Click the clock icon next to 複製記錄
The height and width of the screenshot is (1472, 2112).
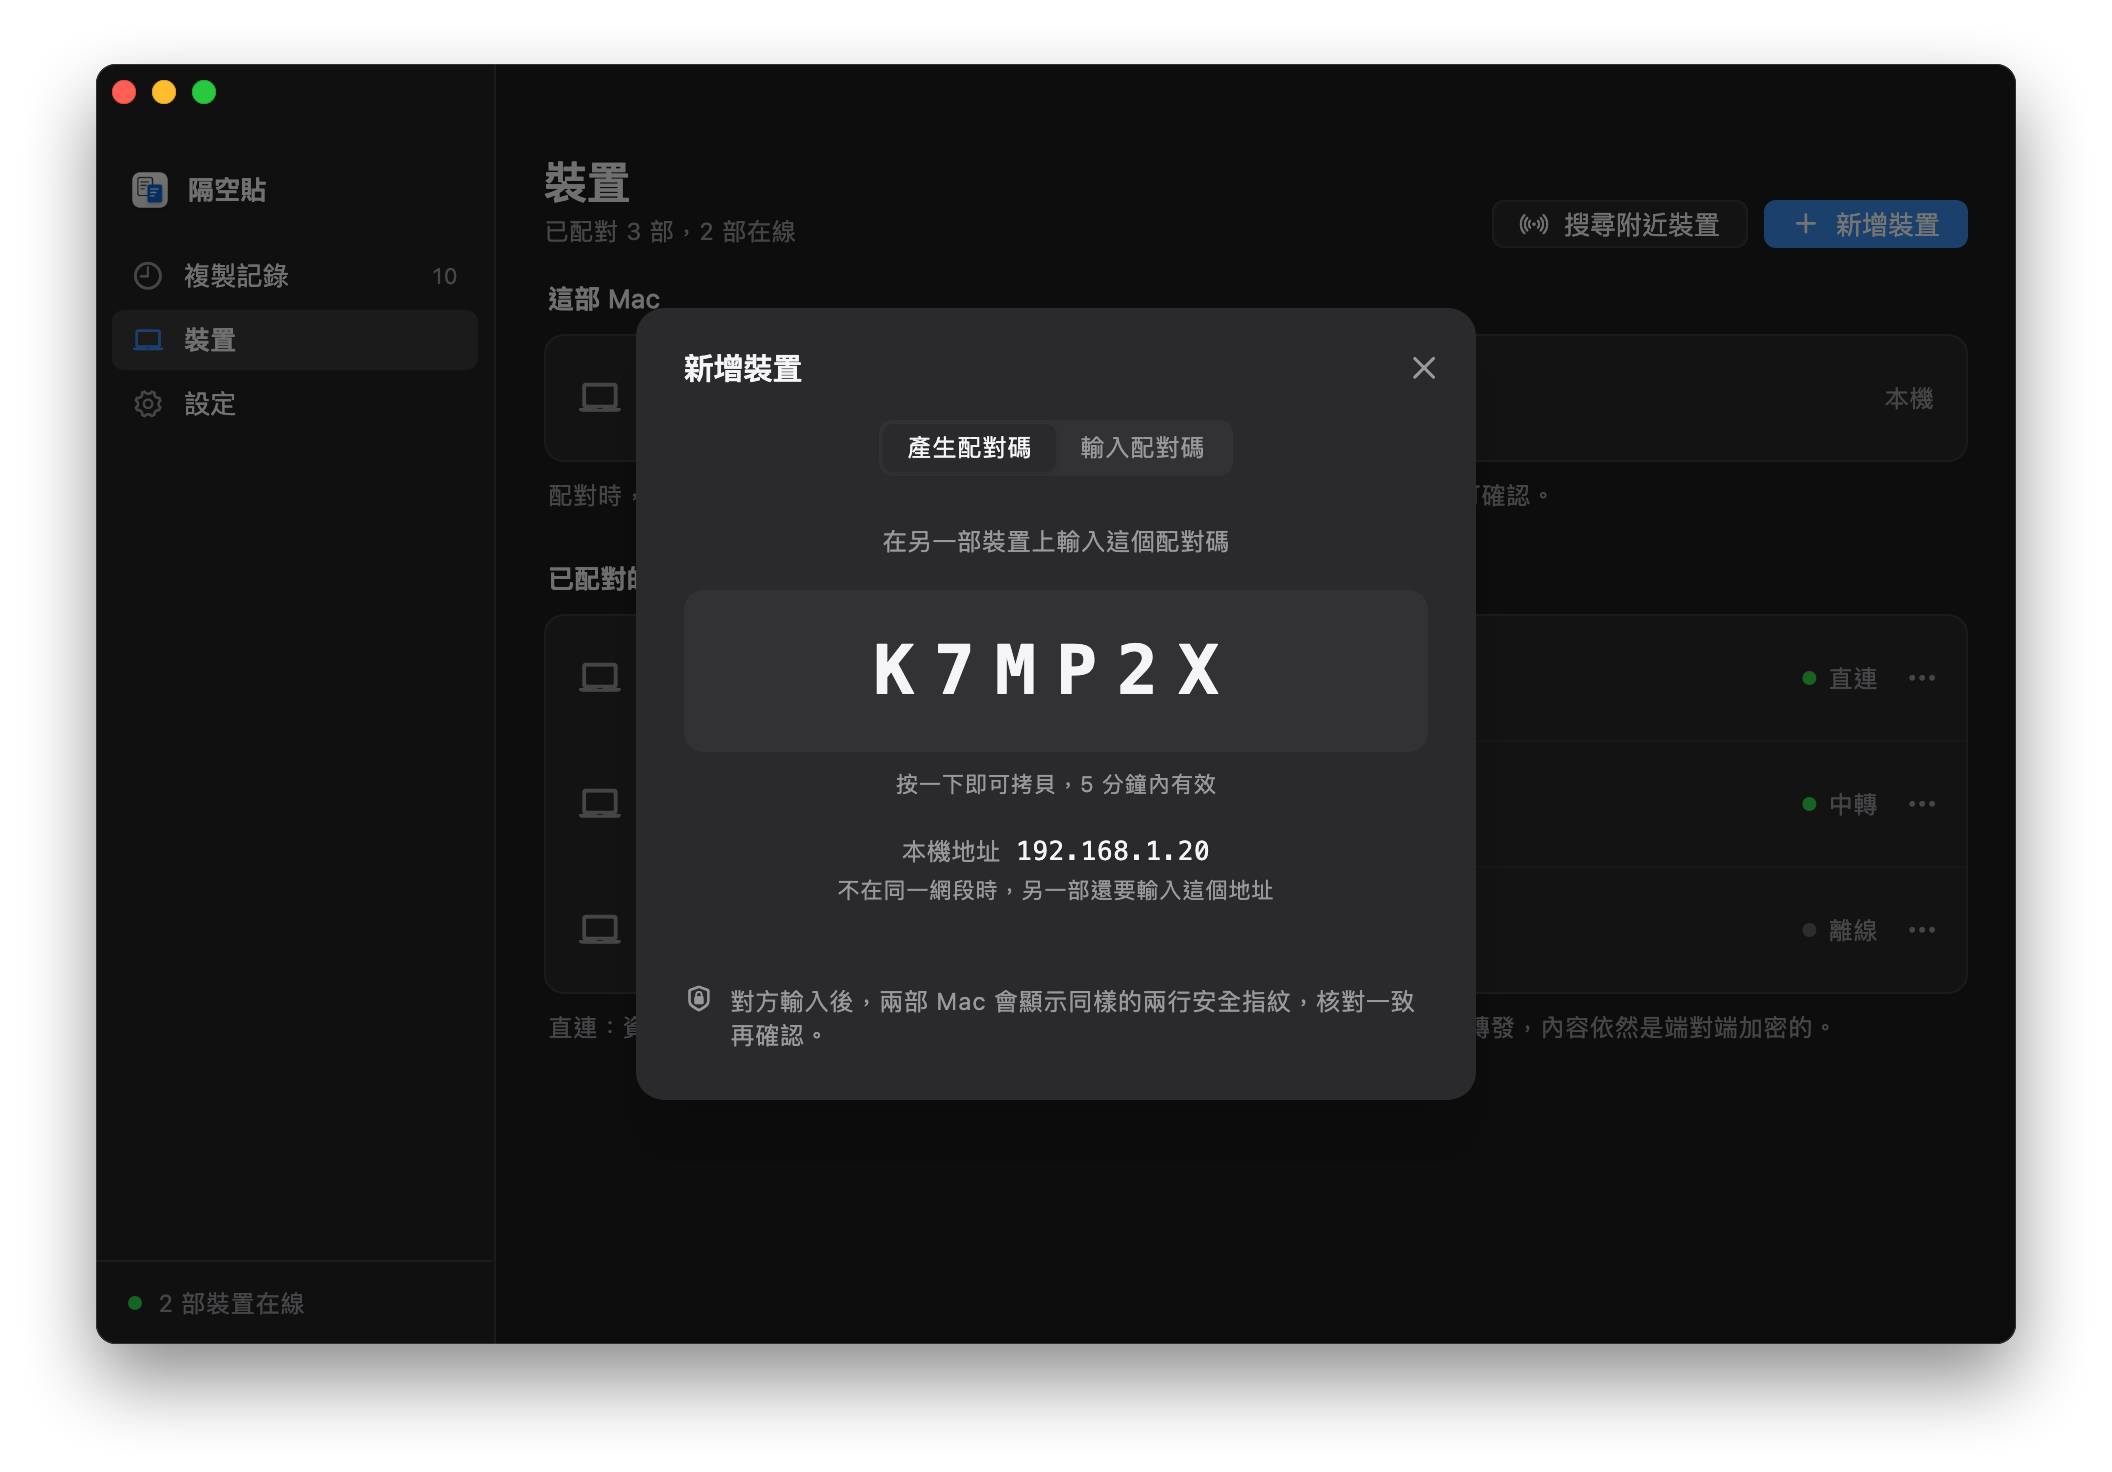148,276
